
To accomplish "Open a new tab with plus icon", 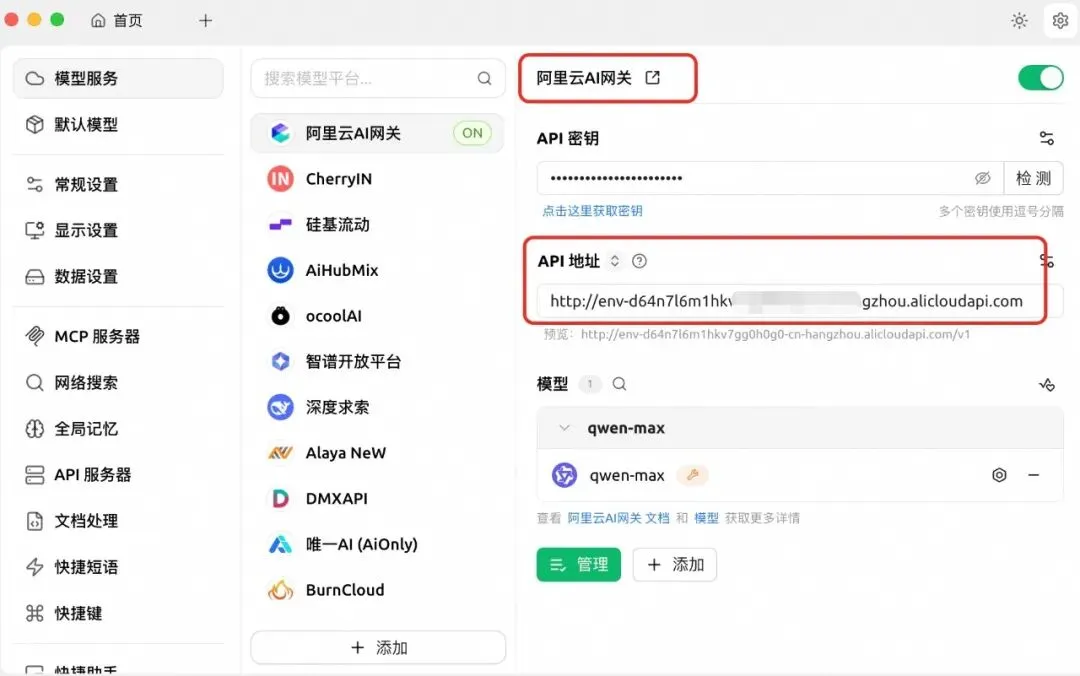I will pyautogui.click(x=205, y=21).
